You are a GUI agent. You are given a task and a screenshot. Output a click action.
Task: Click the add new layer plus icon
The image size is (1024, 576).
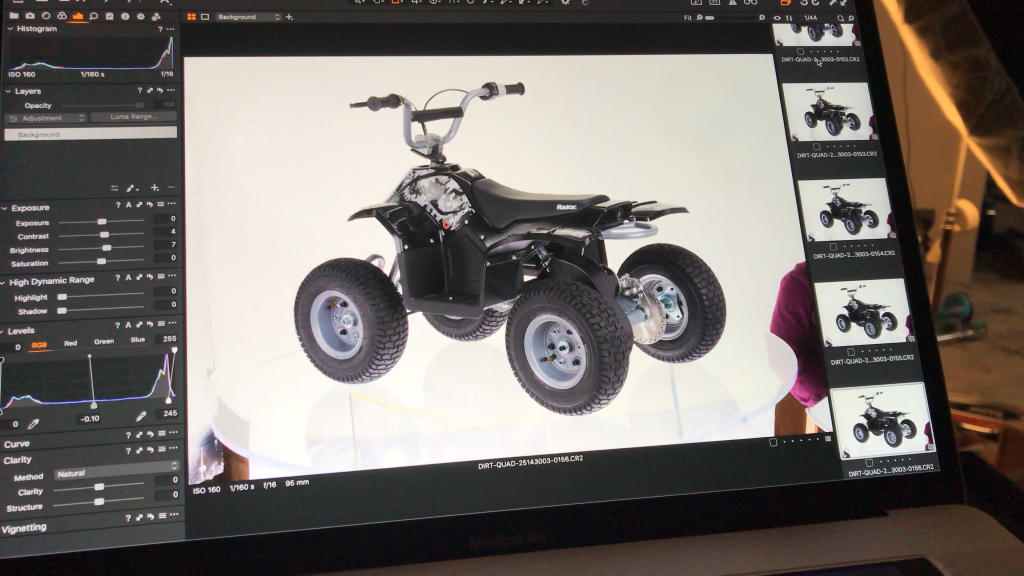pos(154,188)
